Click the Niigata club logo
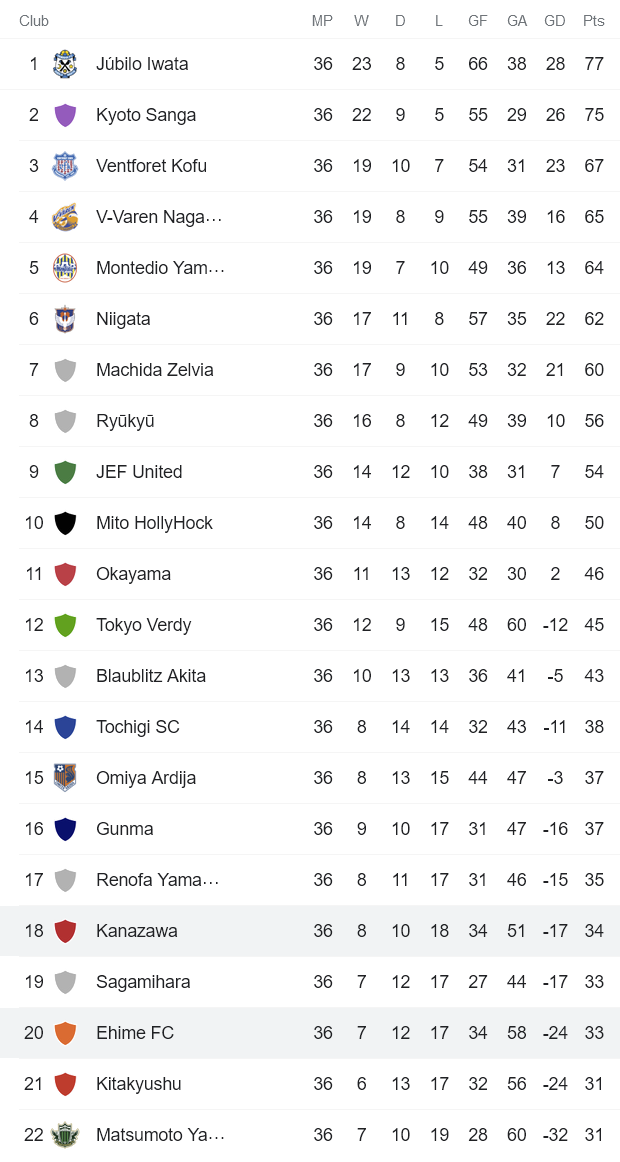This screenshot has height=1162, width=620. click(65, 319)
